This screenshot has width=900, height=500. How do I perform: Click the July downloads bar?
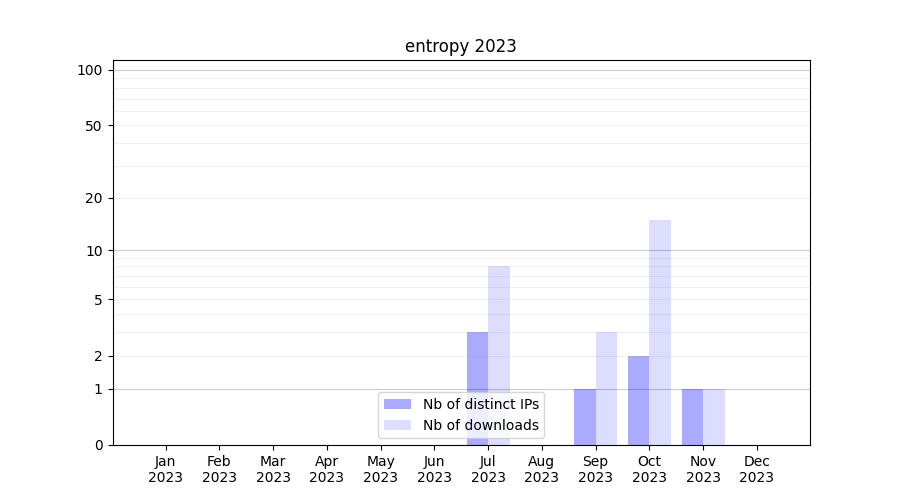click(x=499, y=330)
